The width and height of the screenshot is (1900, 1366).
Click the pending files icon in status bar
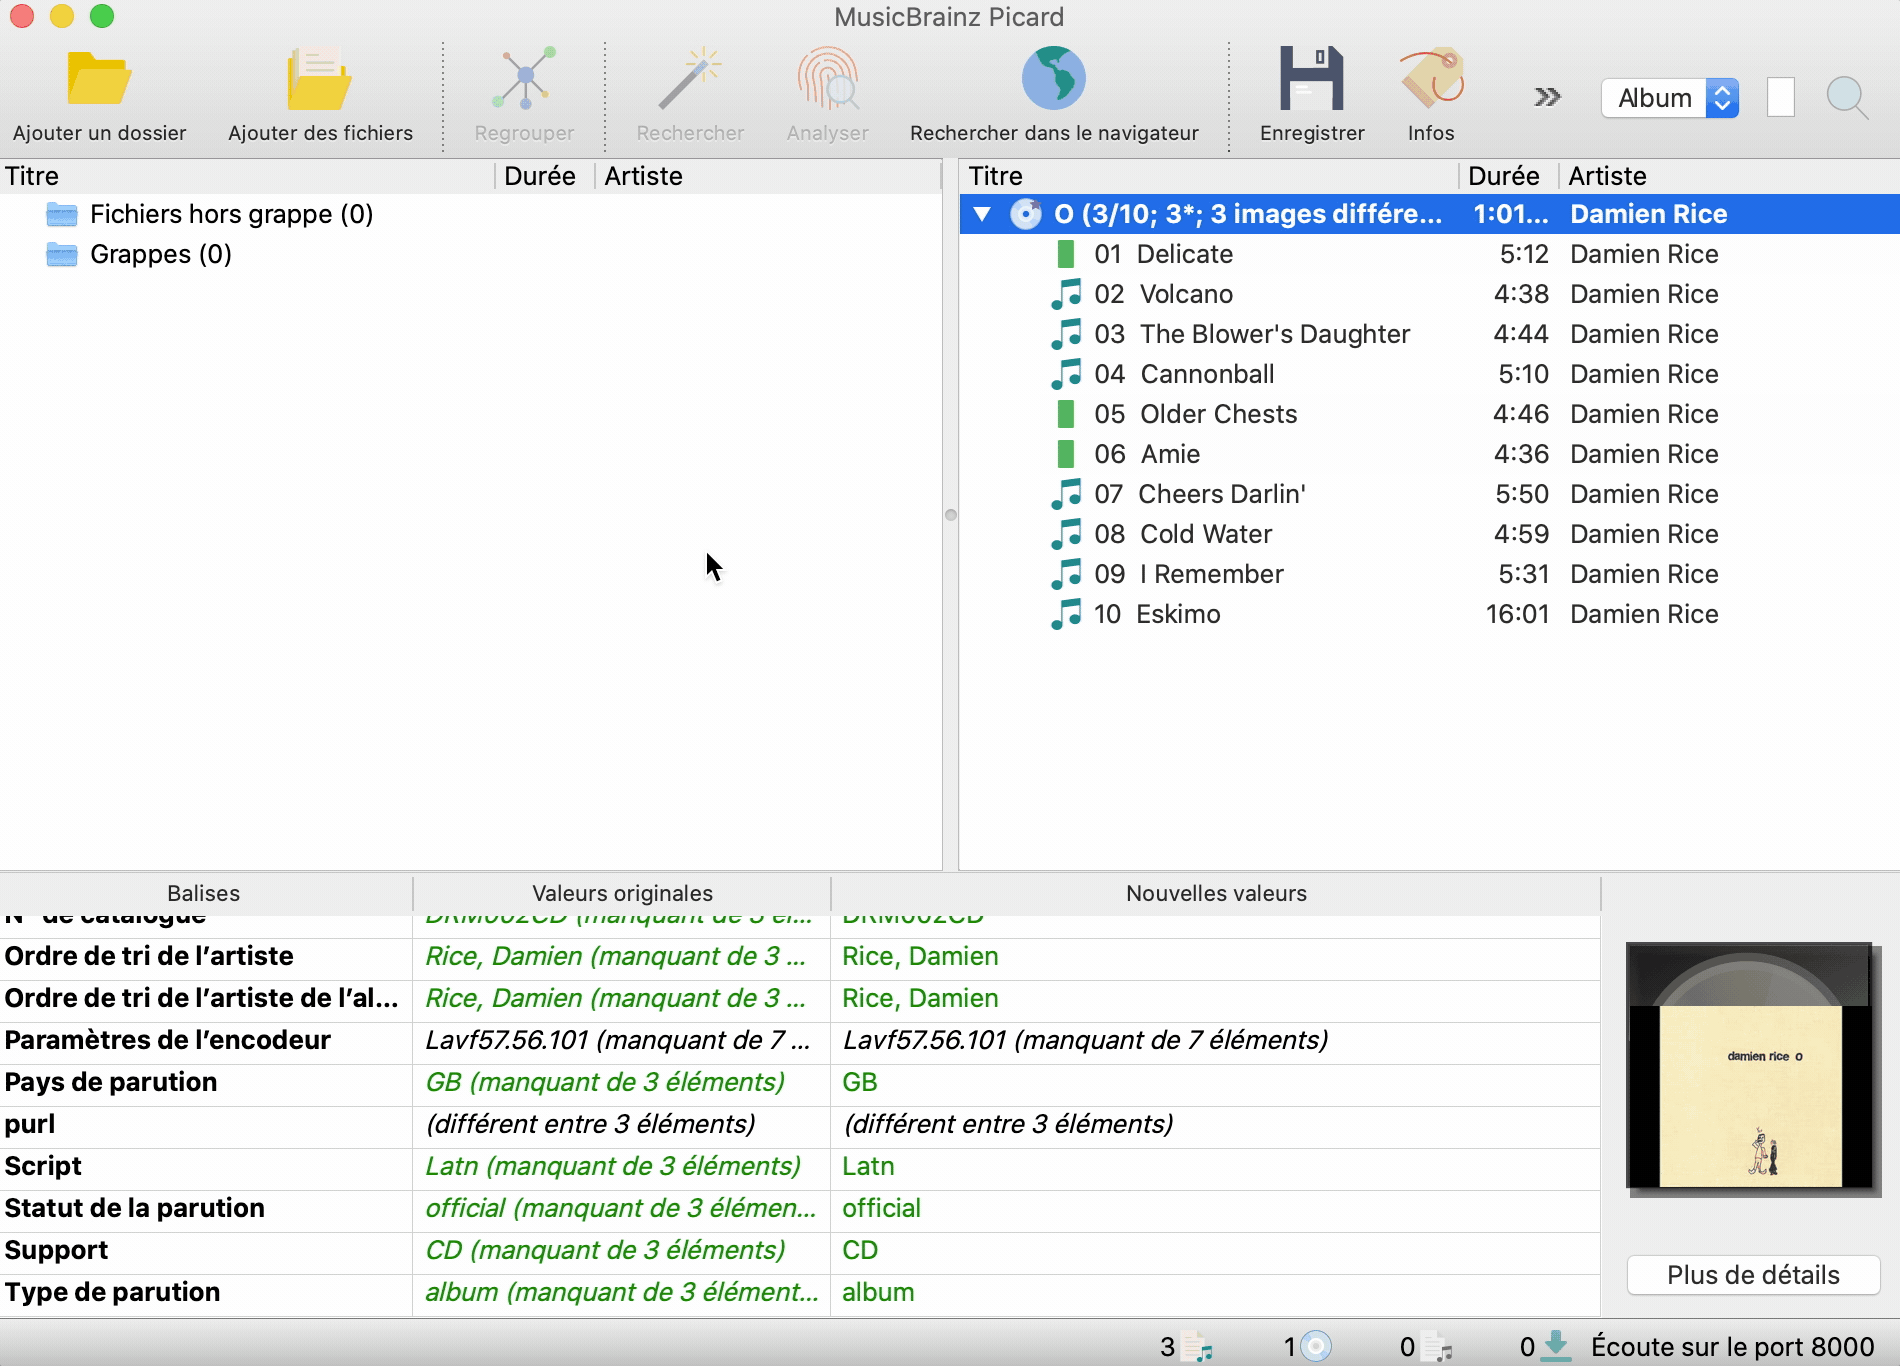(1437, 1347)
